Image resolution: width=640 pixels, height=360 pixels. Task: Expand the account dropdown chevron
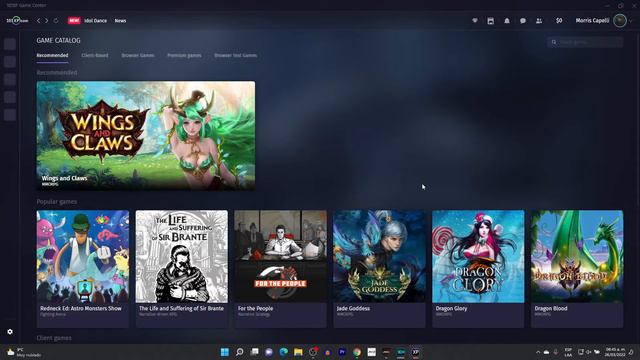point(631,20)
